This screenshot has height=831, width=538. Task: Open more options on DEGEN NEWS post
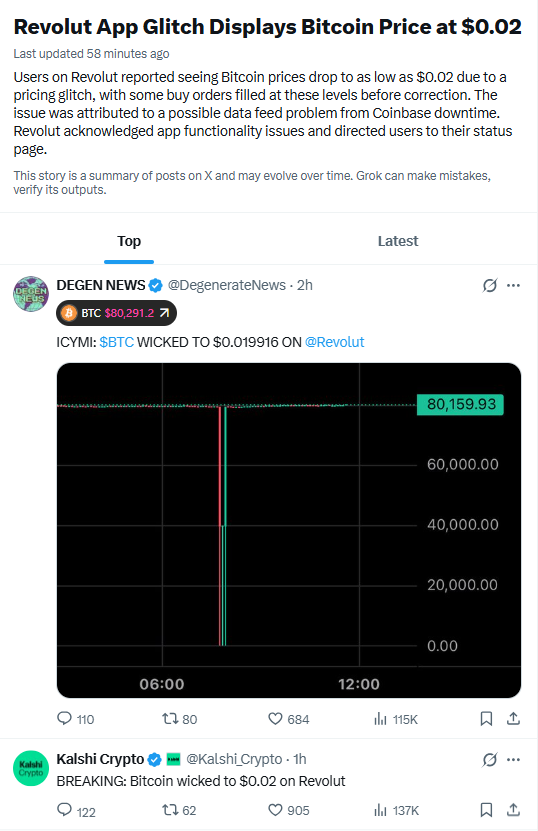tap(513, 285)
